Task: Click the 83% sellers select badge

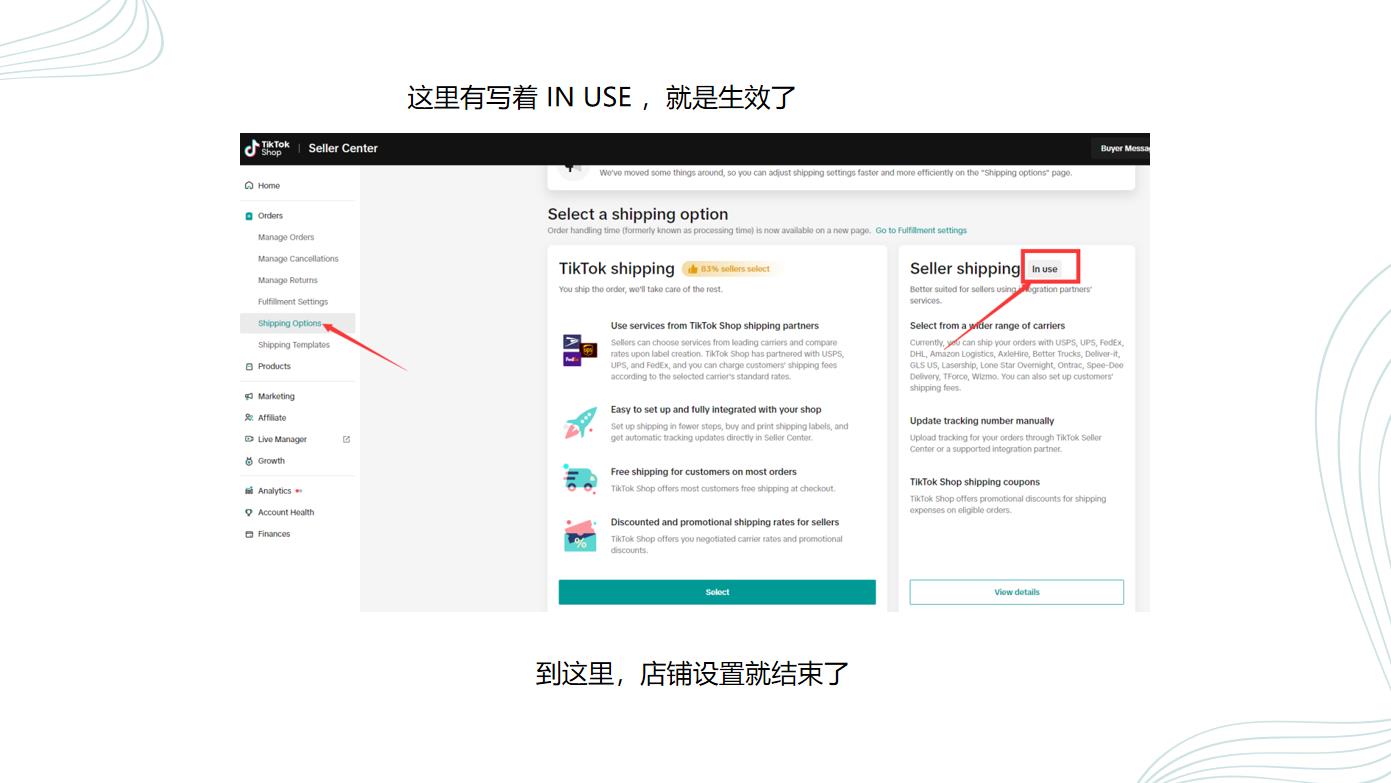Action: 729,269
